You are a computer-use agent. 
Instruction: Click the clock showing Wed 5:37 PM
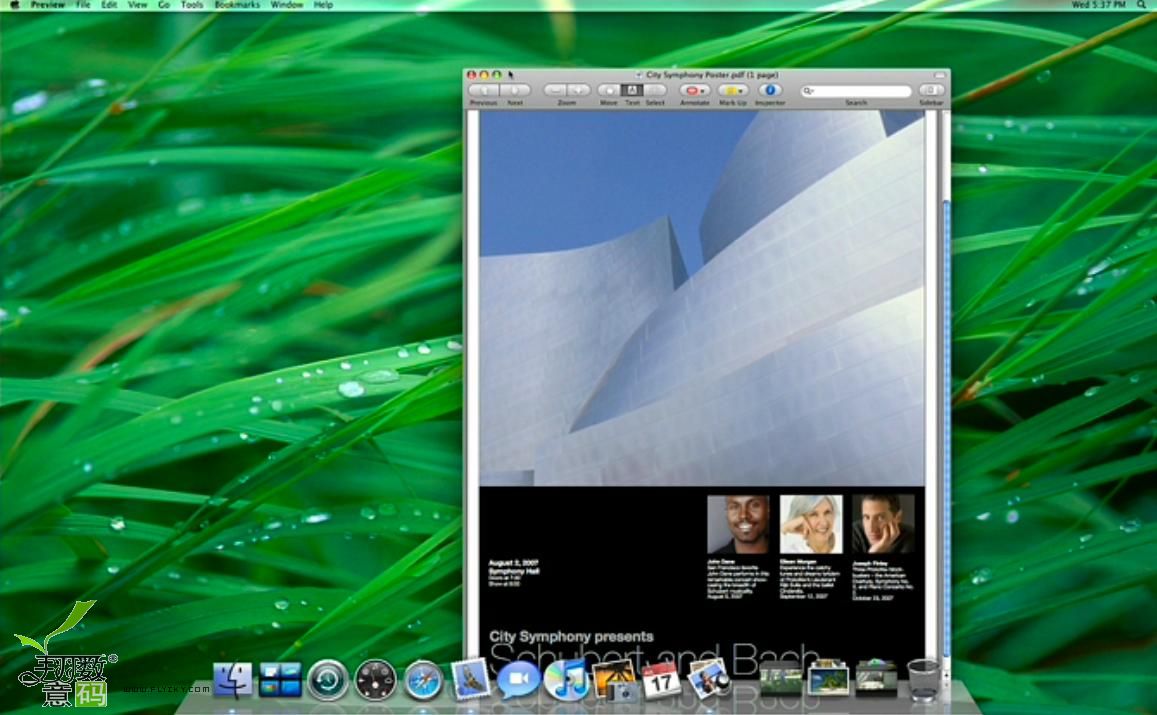click(1099, 5)
